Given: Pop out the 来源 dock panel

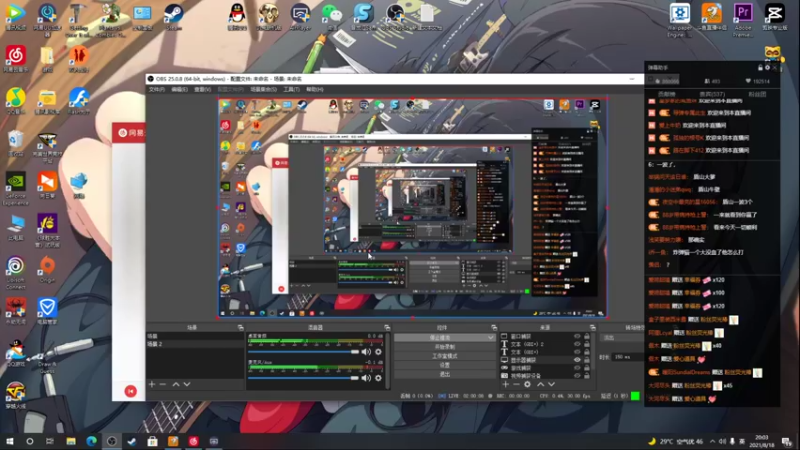Looking at the screenshot, I should pyautogui.click(x=592, y=328).
